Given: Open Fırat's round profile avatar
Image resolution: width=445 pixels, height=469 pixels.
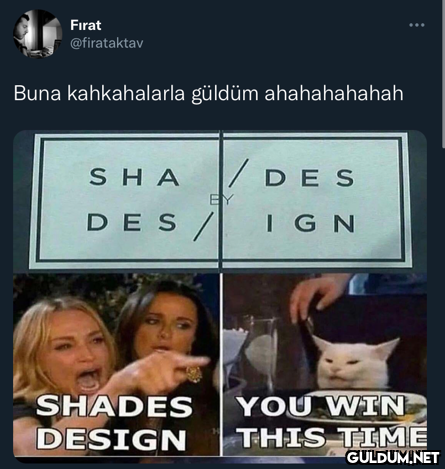Looking at the screenshot, I should 37,34.
